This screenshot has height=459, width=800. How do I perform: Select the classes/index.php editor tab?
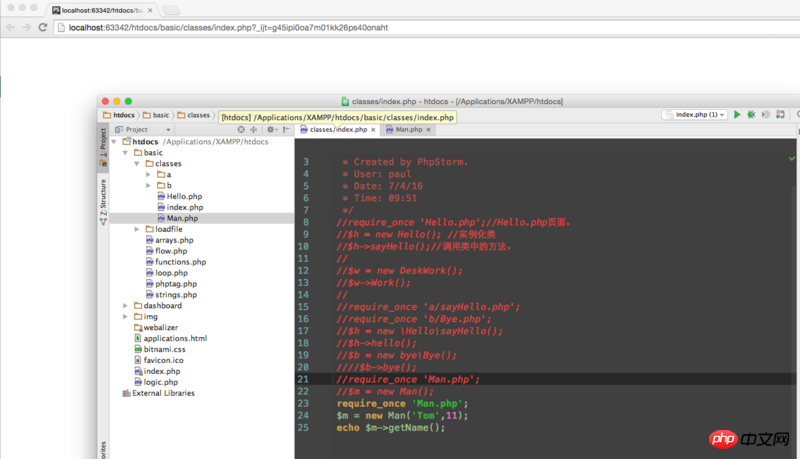(x=337, y=130)
